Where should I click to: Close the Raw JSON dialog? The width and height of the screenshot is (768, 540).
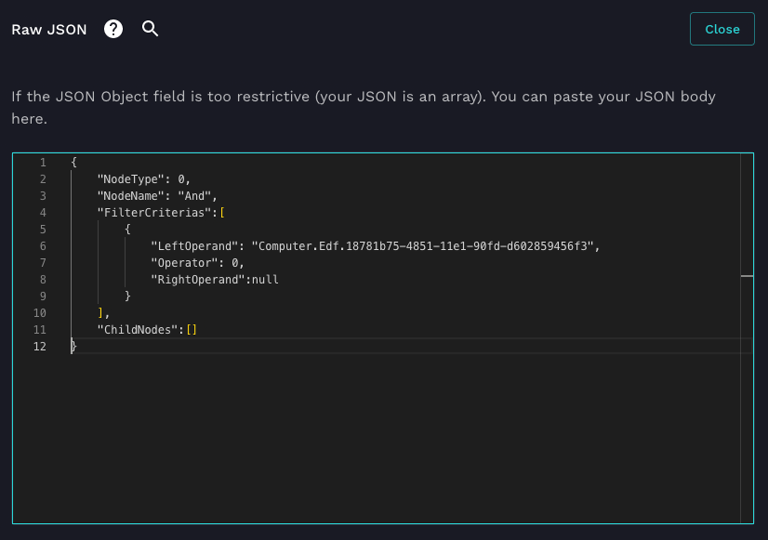click(722, 29)
